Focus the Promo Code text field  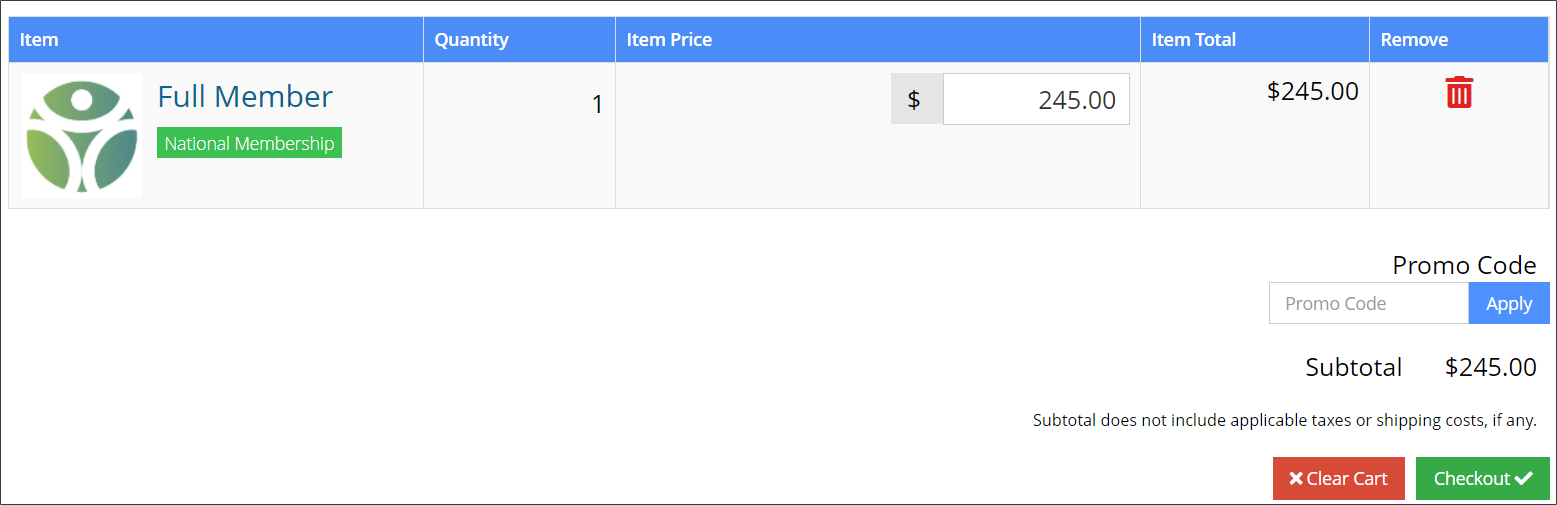[1368, 304]
